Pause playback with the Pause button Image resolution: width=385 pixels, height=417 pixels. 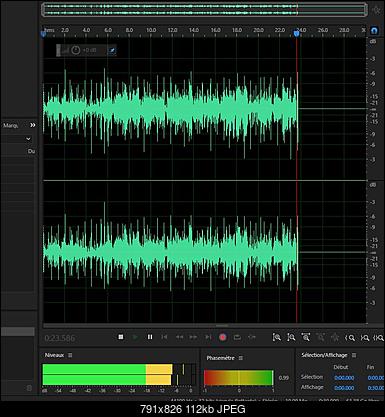[x=150, y=337]
